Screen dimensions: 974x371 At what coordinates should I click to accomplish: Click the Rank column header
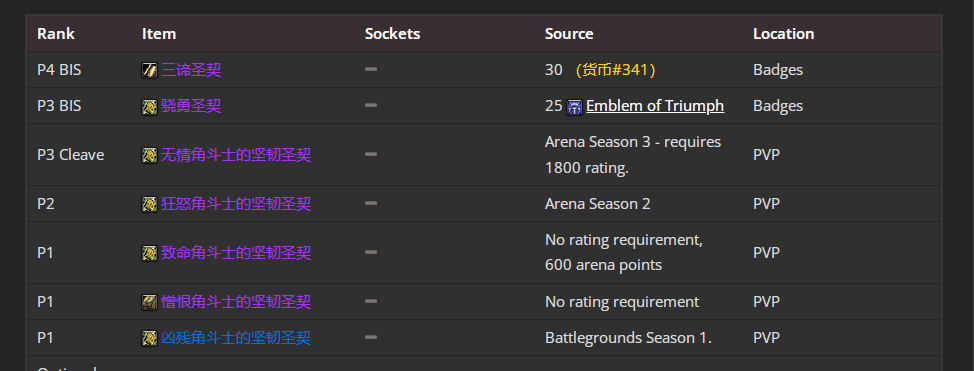[56, 34]
